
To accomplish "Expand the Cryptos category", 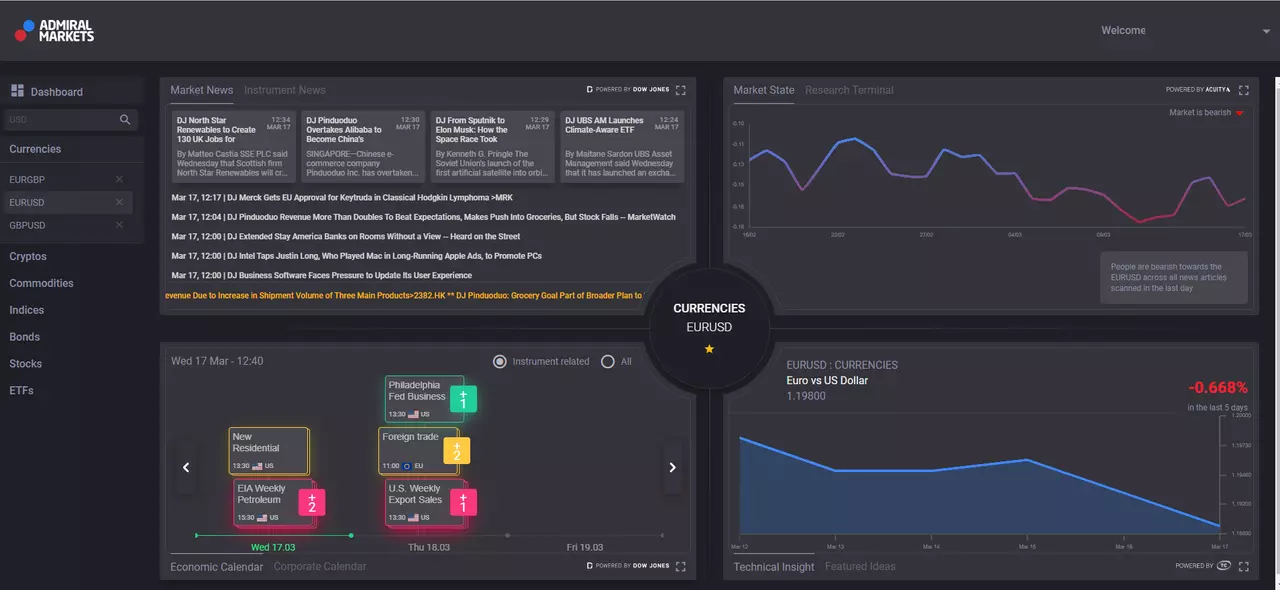I will (28, 256).
